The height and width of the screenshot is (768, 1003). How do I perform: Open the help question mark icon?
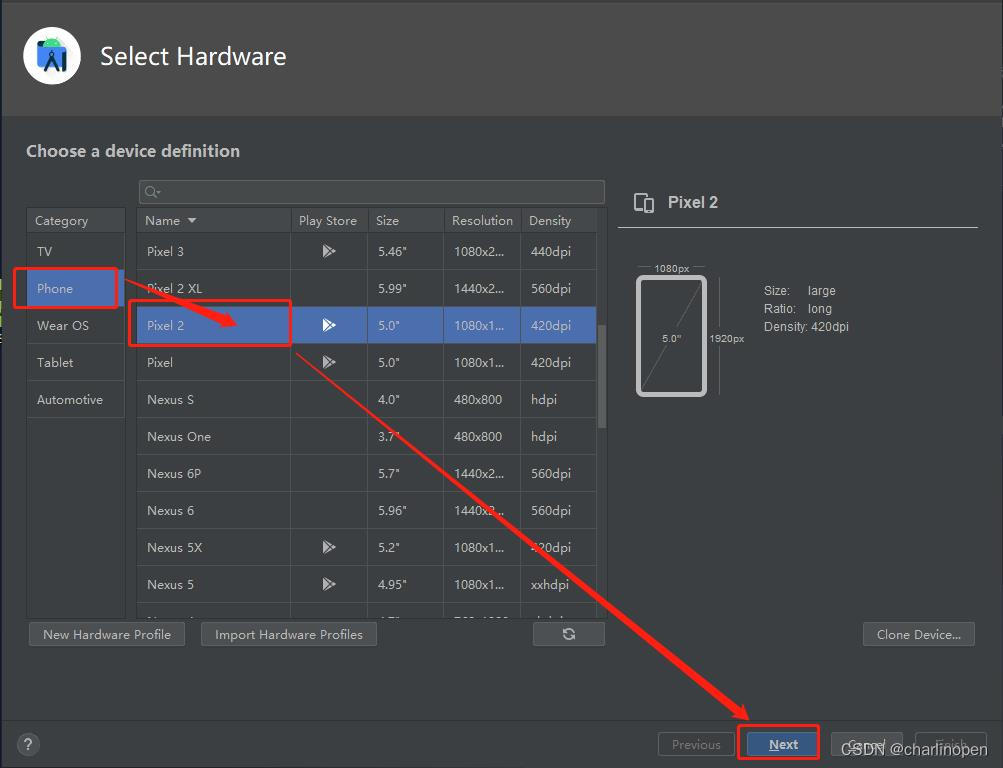click(x=28, y=744)
